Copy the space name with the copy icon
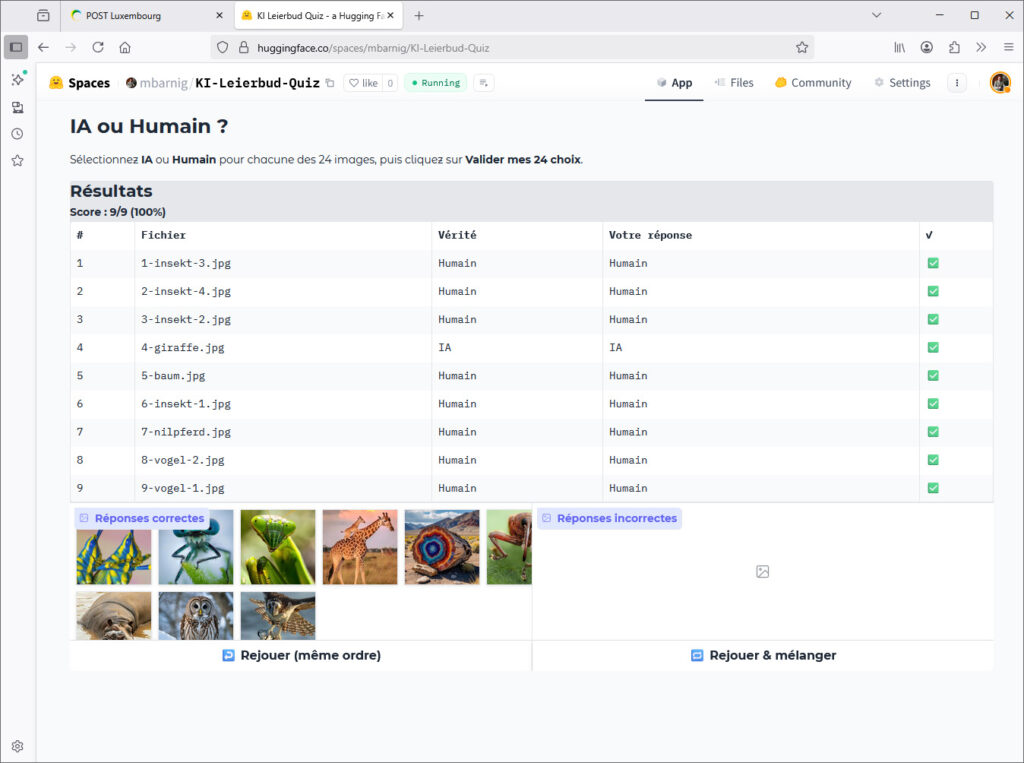 (x=330, y=83)
